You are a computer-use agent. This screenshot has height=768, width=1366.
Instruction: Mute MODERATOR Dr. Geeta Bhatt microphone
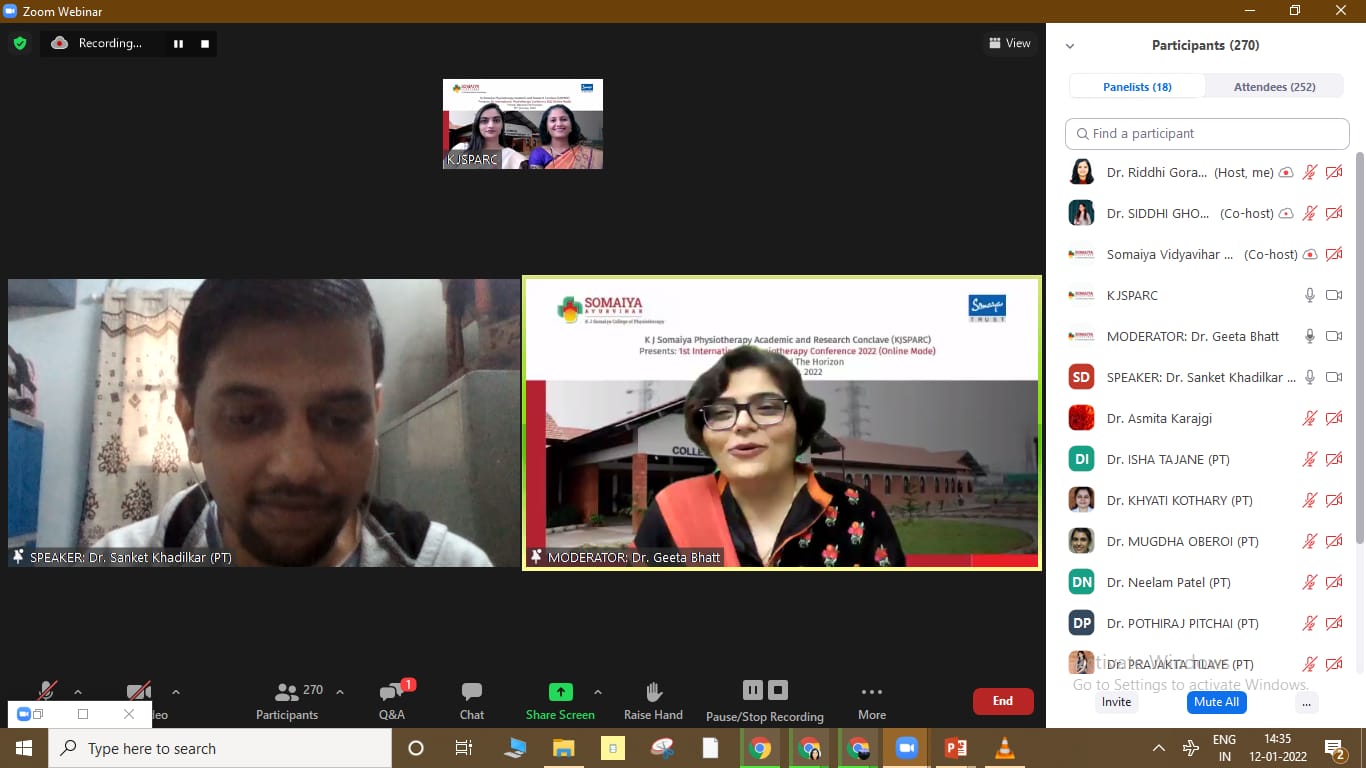(1310, 336)
